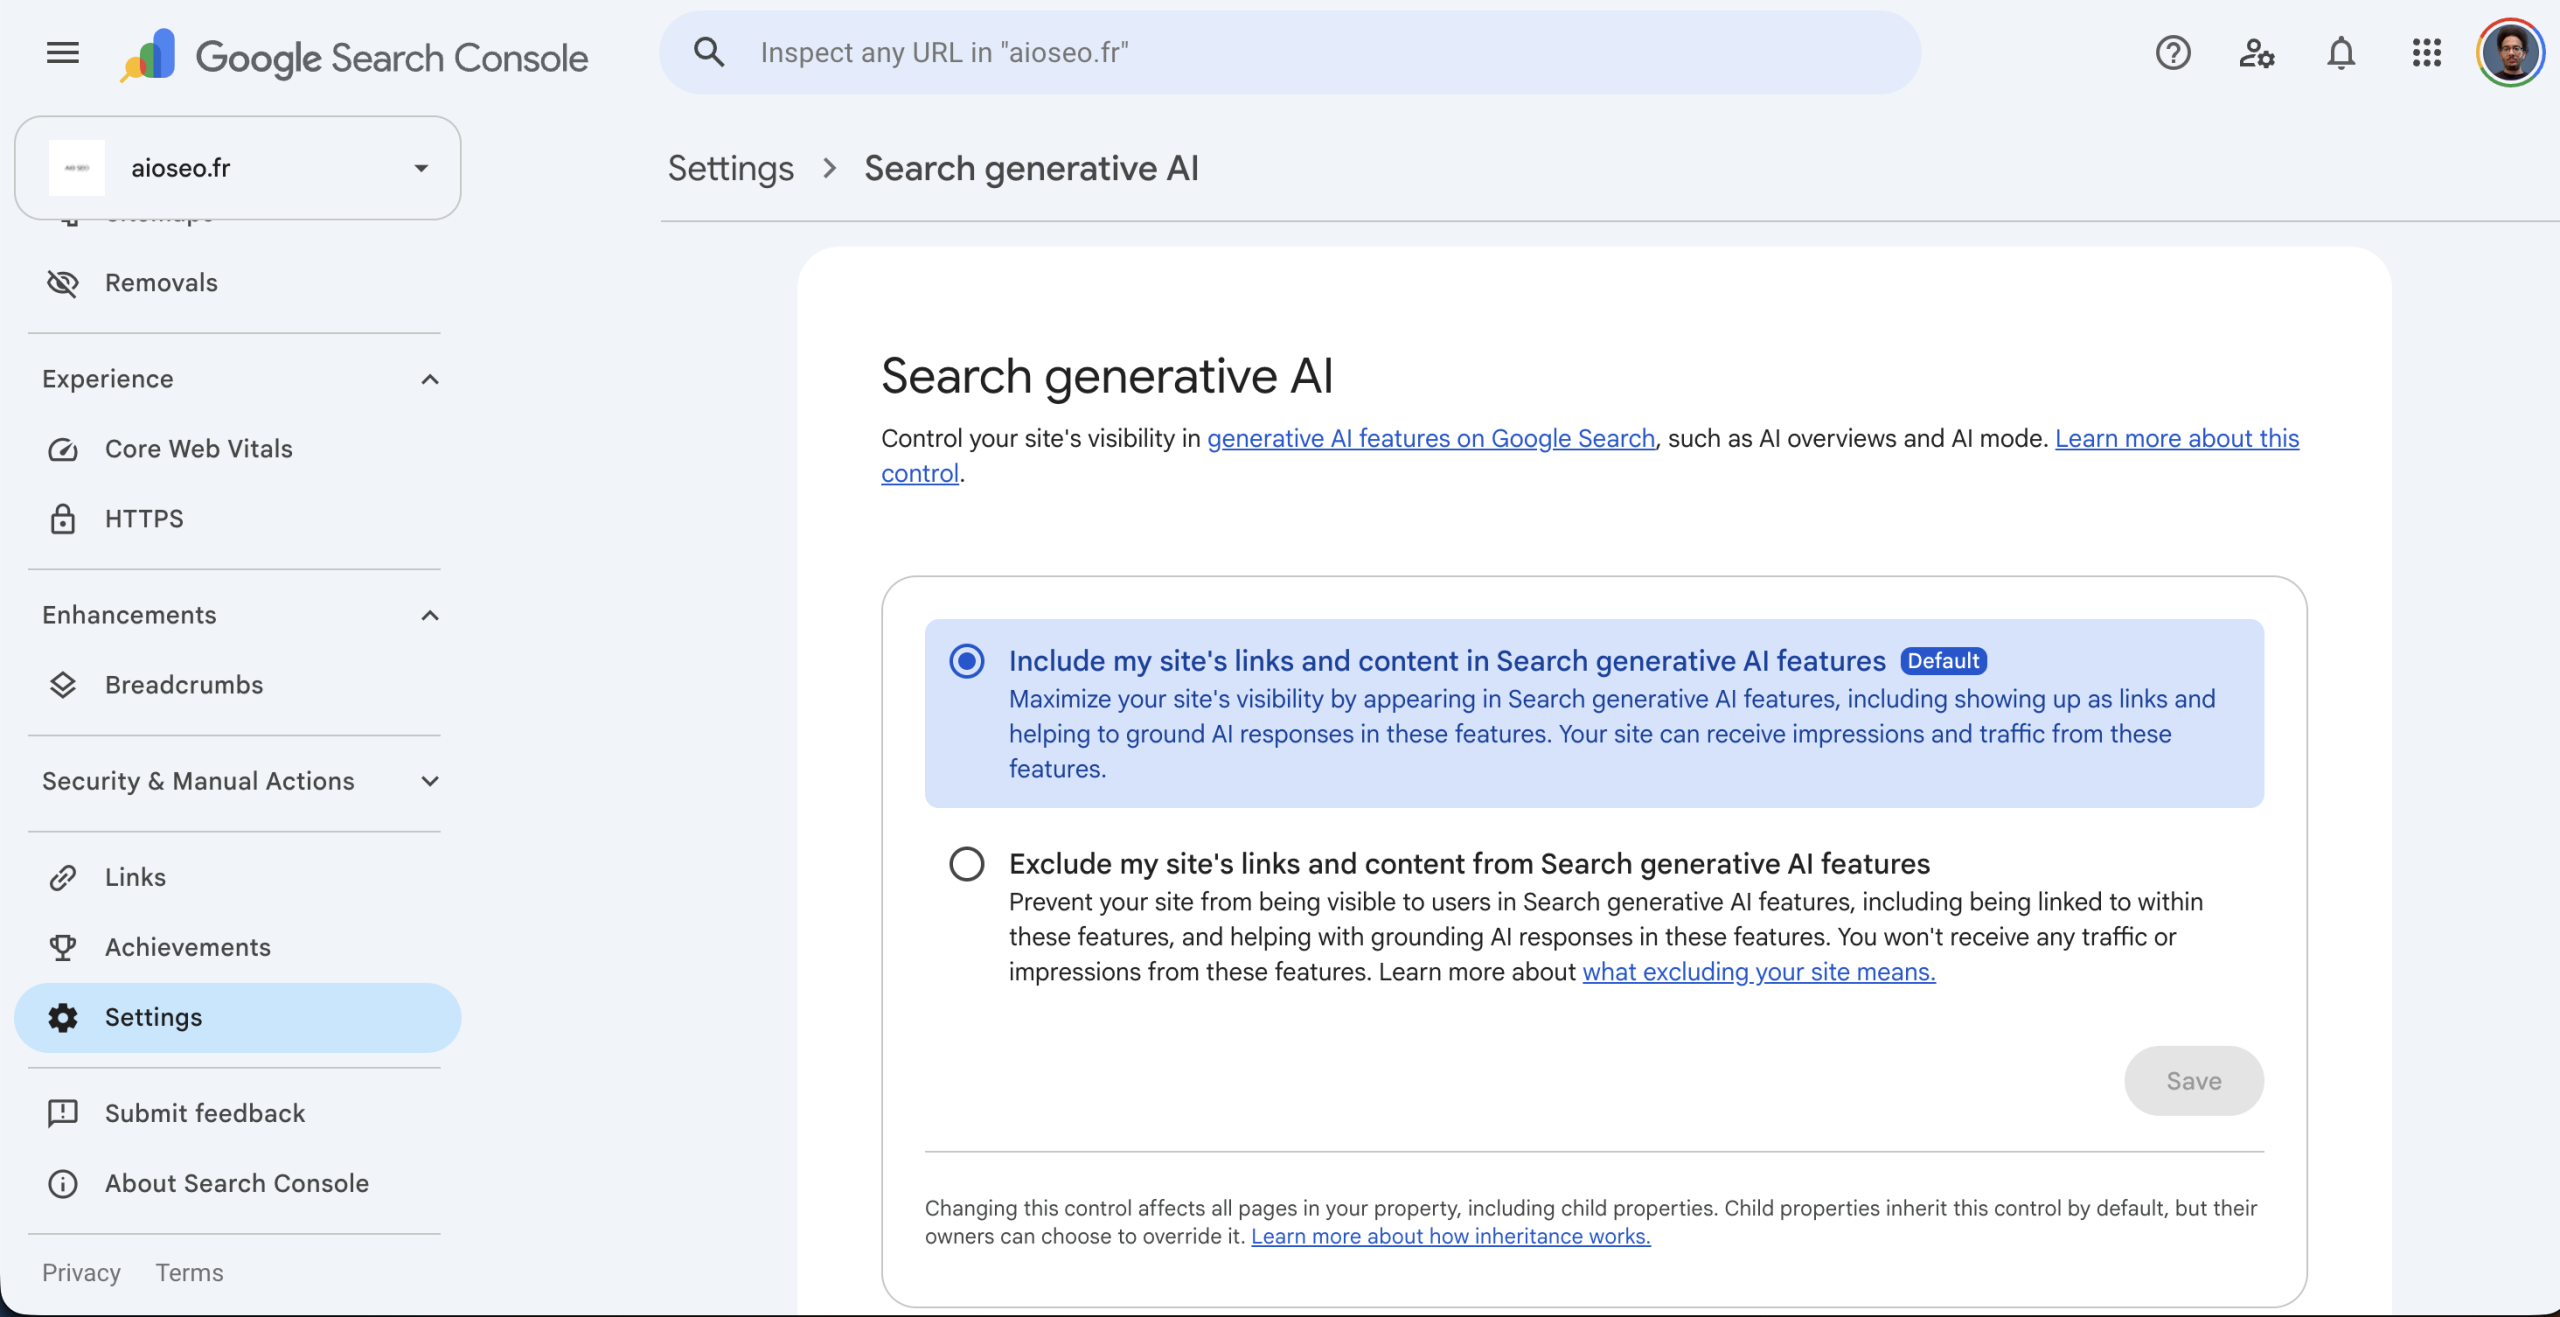
Task: Click Search generative AI breadcrumb text
Action: (x=1031, y=168)
